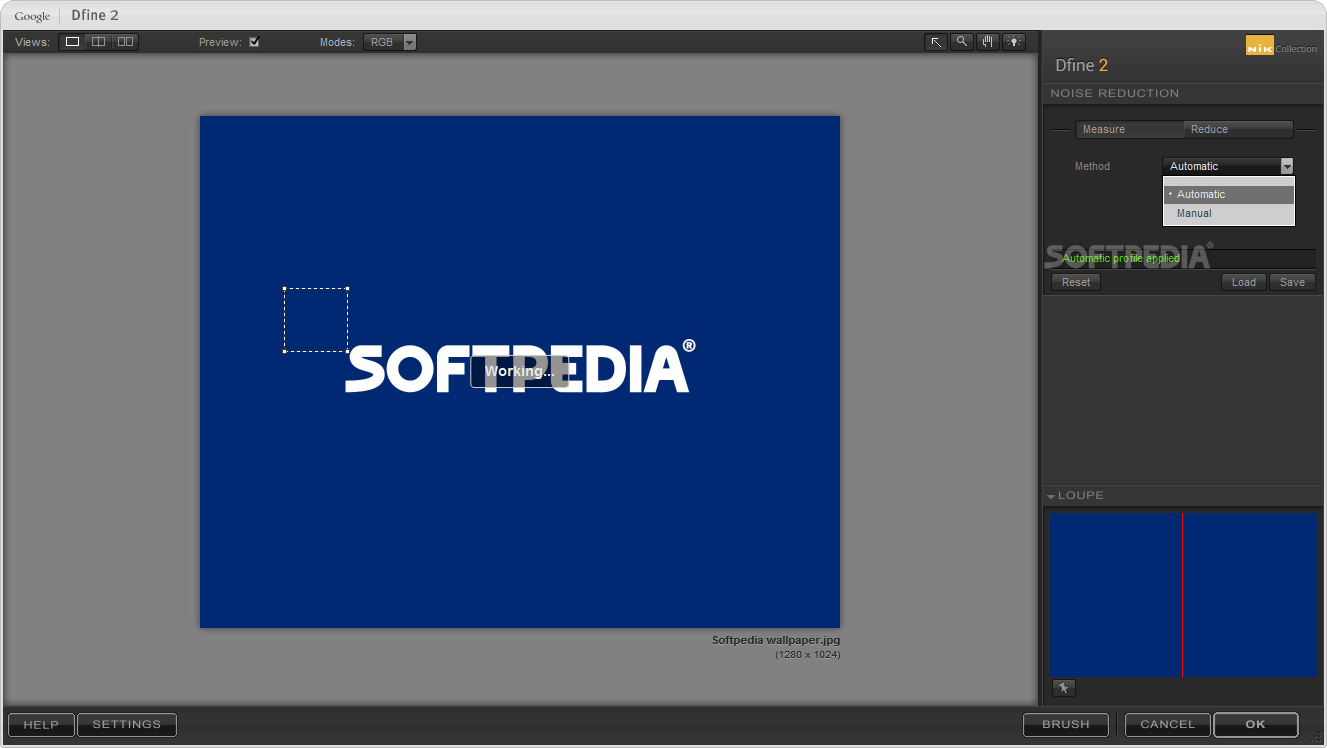Click the loupe pin icon

click(x=1064, y=688)
